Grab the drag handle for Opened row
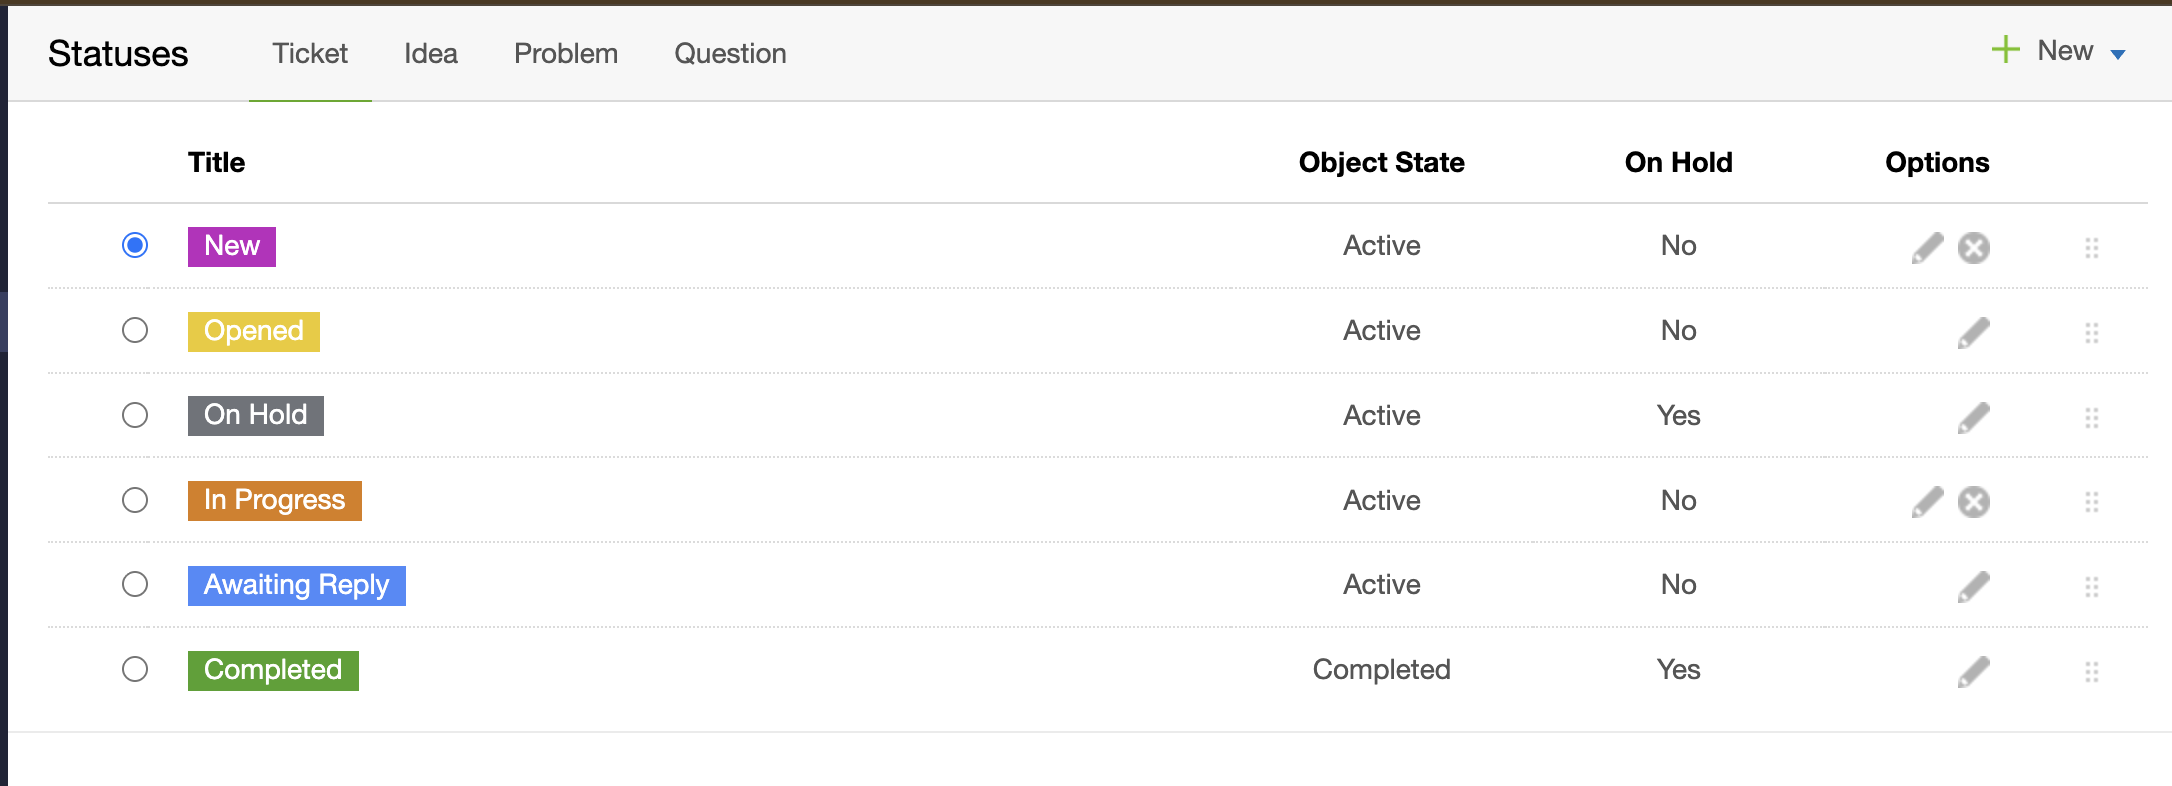 (2091, 332)
